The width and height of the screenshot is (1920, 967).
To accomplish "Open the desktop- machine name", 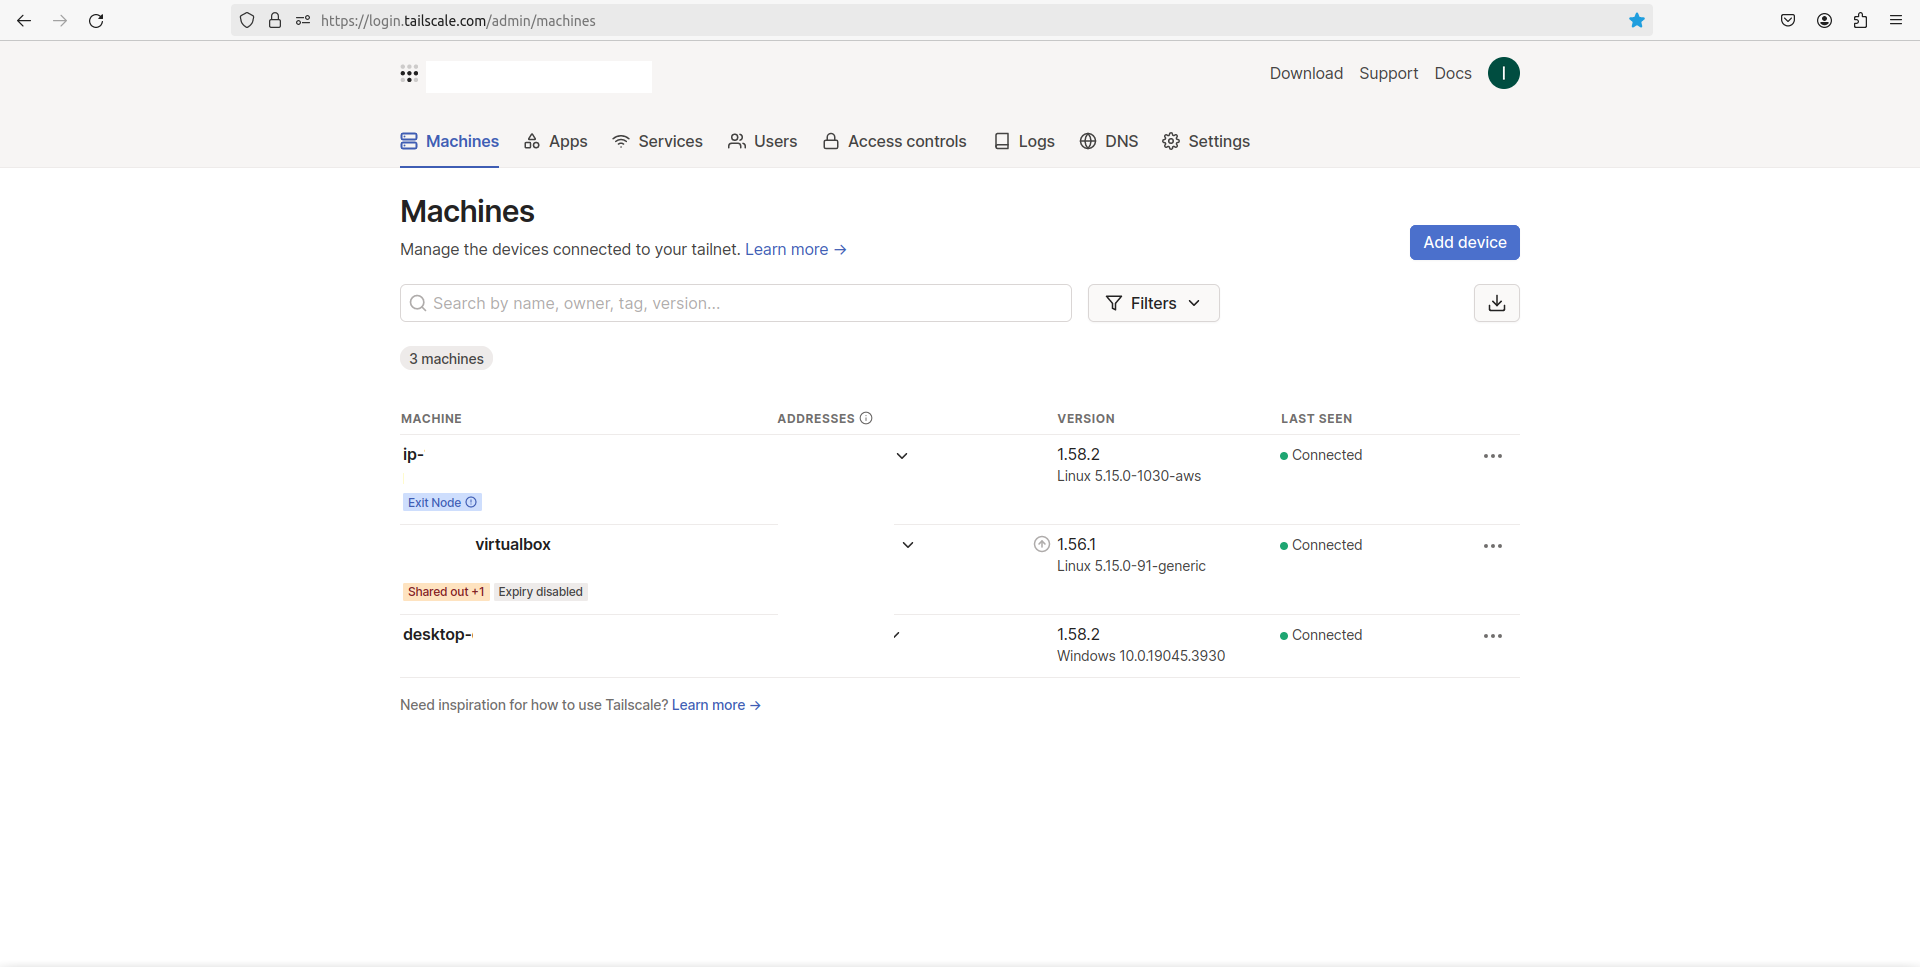I will coord(437,634).
